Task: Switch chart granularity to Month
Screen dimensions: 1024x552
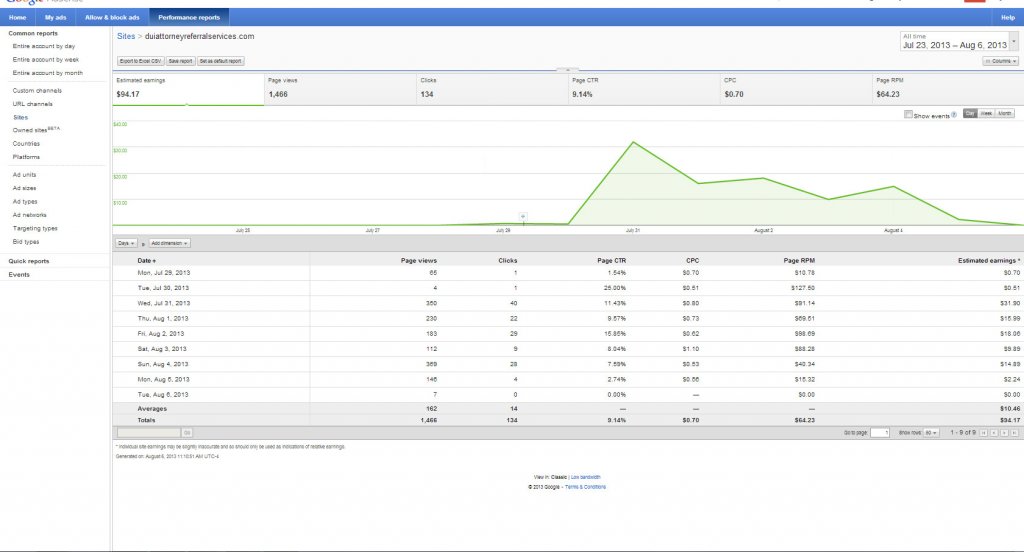Action: (1004, 114)
